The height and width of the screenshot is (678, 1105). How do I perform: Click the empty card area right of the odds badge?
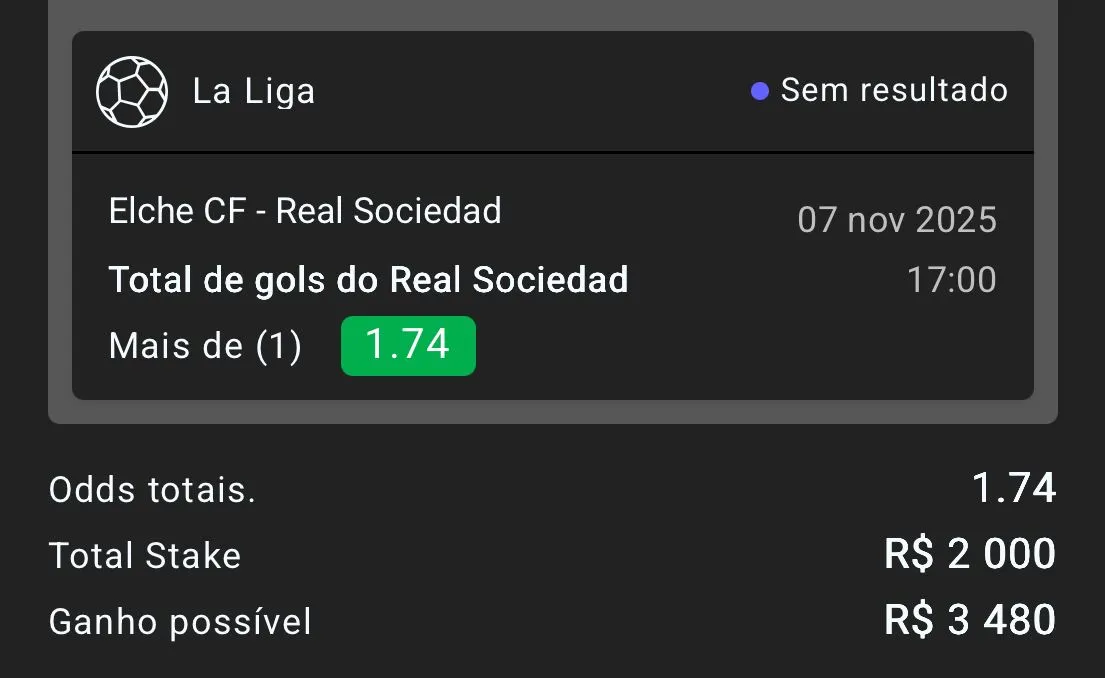[x=750, y=346]
